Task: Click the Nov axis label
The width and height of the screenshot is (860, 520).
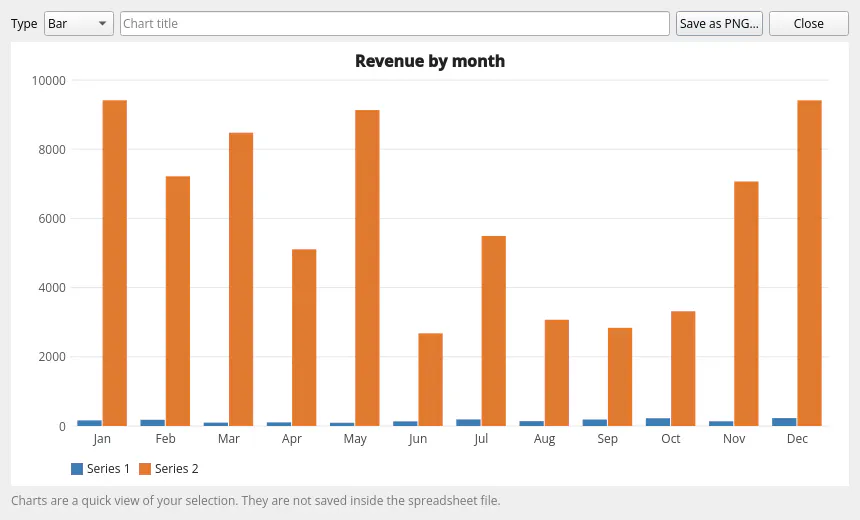Action: point(734,439)
